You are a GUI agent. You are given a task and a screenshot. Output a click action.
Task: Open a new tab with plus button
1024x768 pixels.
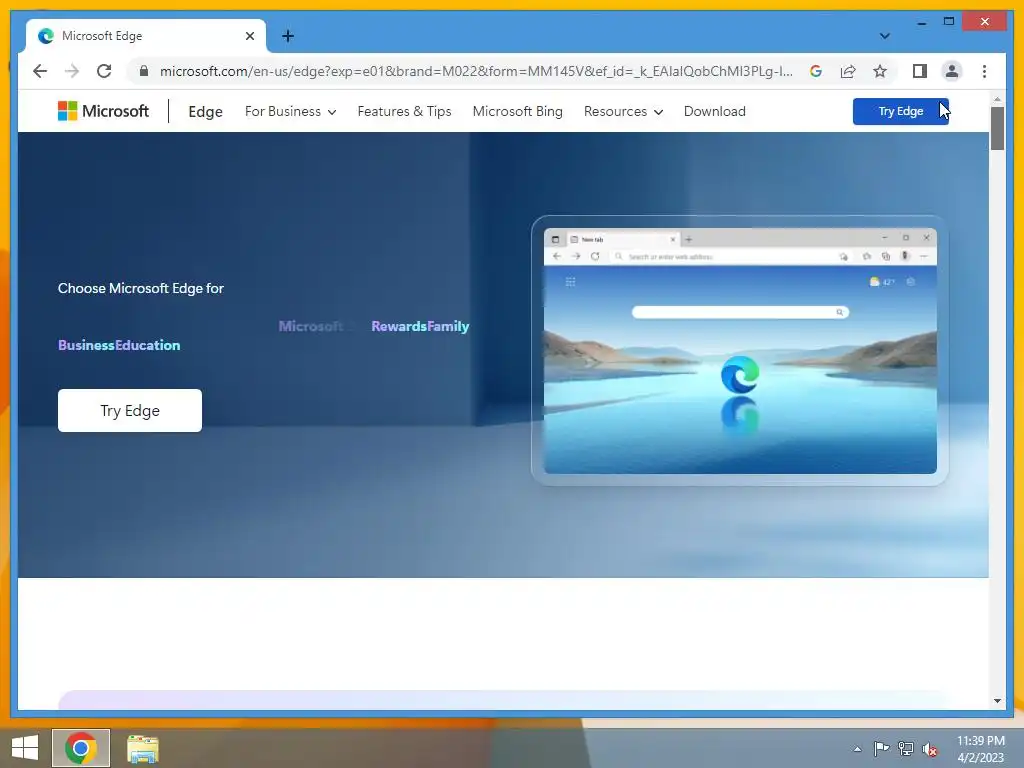[x=287, y=36]
